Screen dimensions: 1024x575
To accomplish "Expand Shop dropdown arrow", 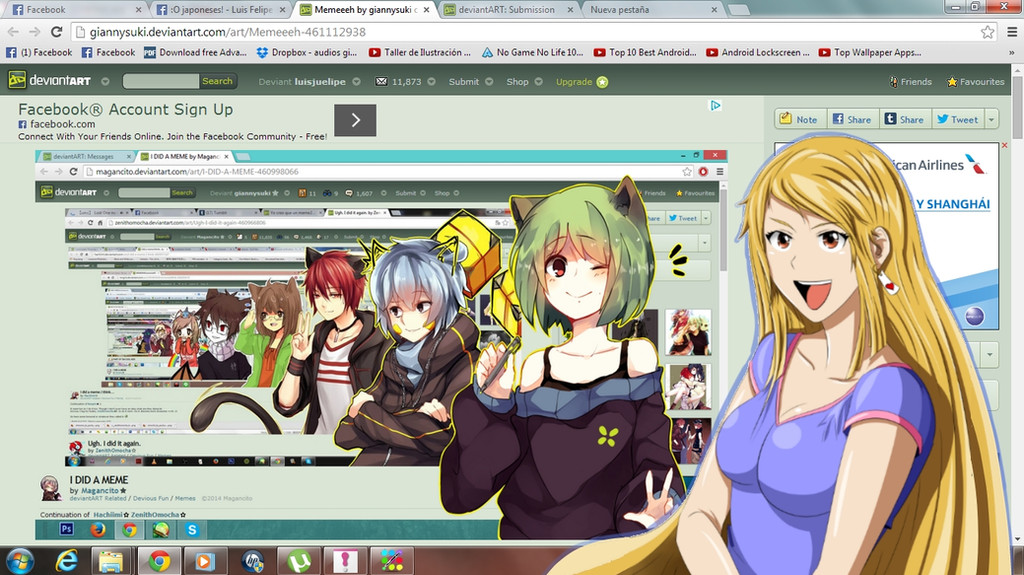I will pos(539,82).
